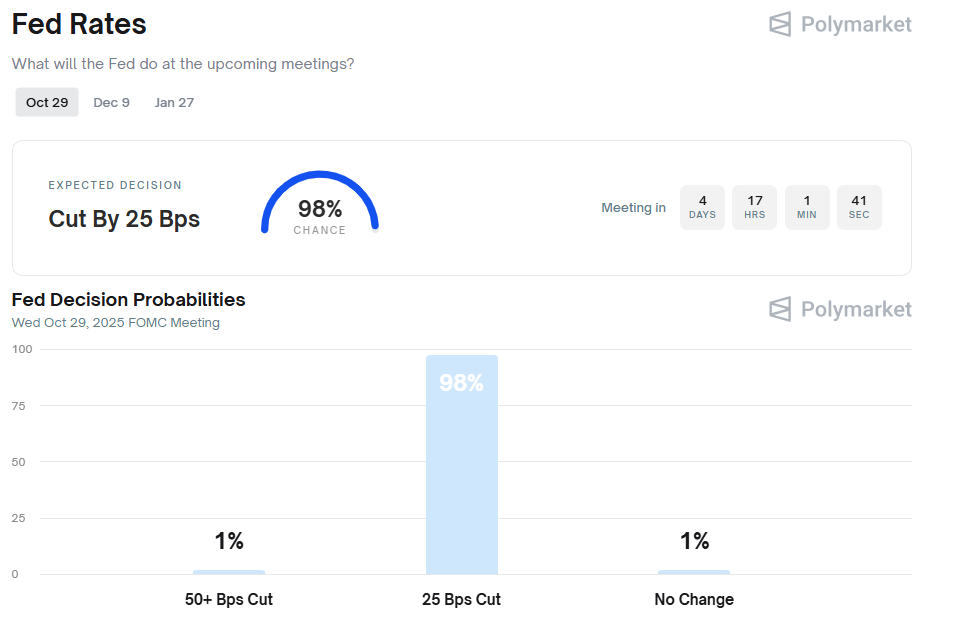This screenshot has width=960, height=618.
Task: Click the Polymarket logo icon at top
Action: pyautogui.click(x=780, y=24)
